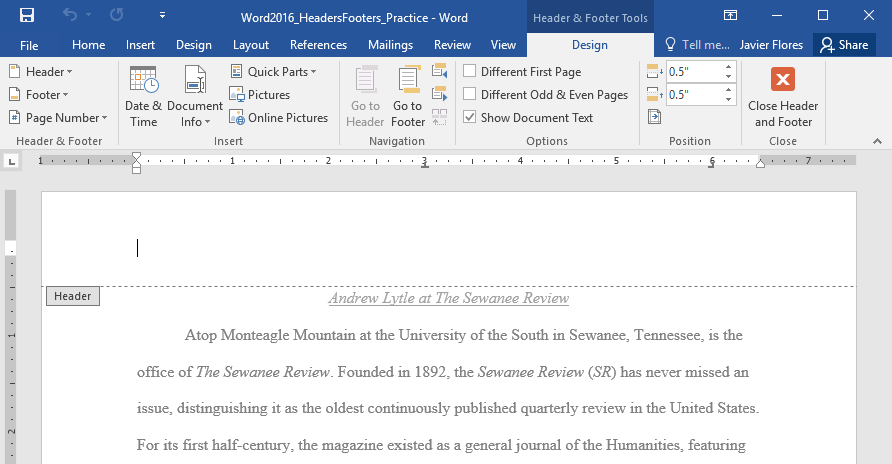Open the Page Number dropdown
The height and width of the screenshot is (464, 892).
click(58, 118)
